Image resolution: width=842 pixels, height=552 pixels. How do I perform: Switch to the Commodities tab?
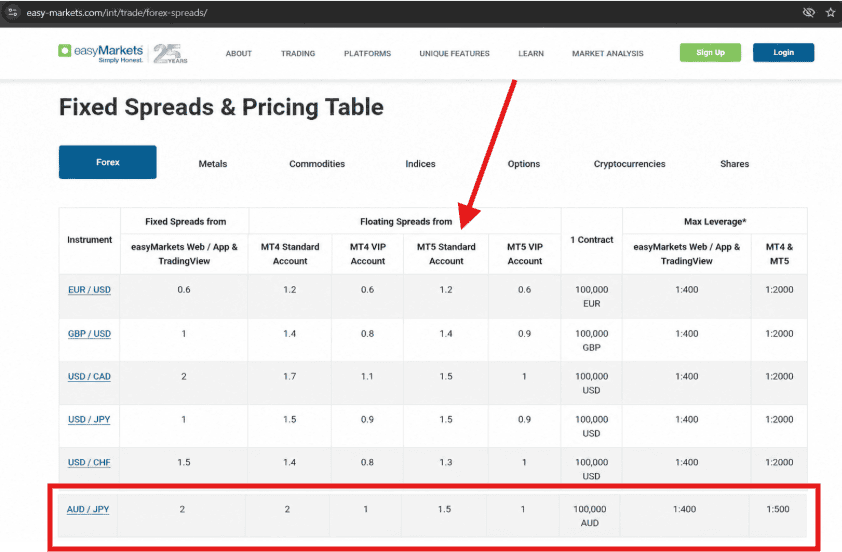(x=317, y=164)
